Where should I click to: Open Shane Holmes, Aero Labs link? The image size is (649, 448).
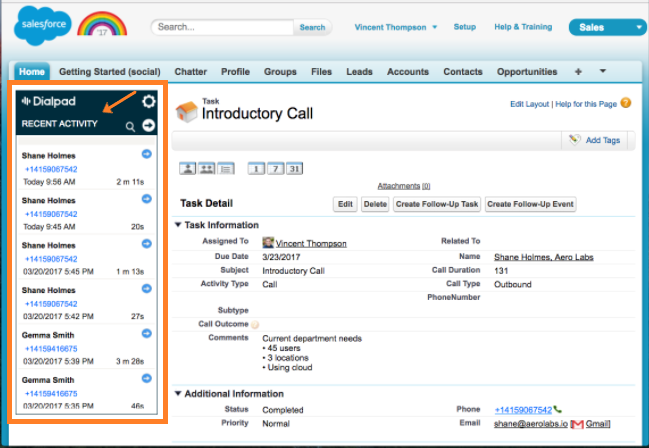[543, 257]
